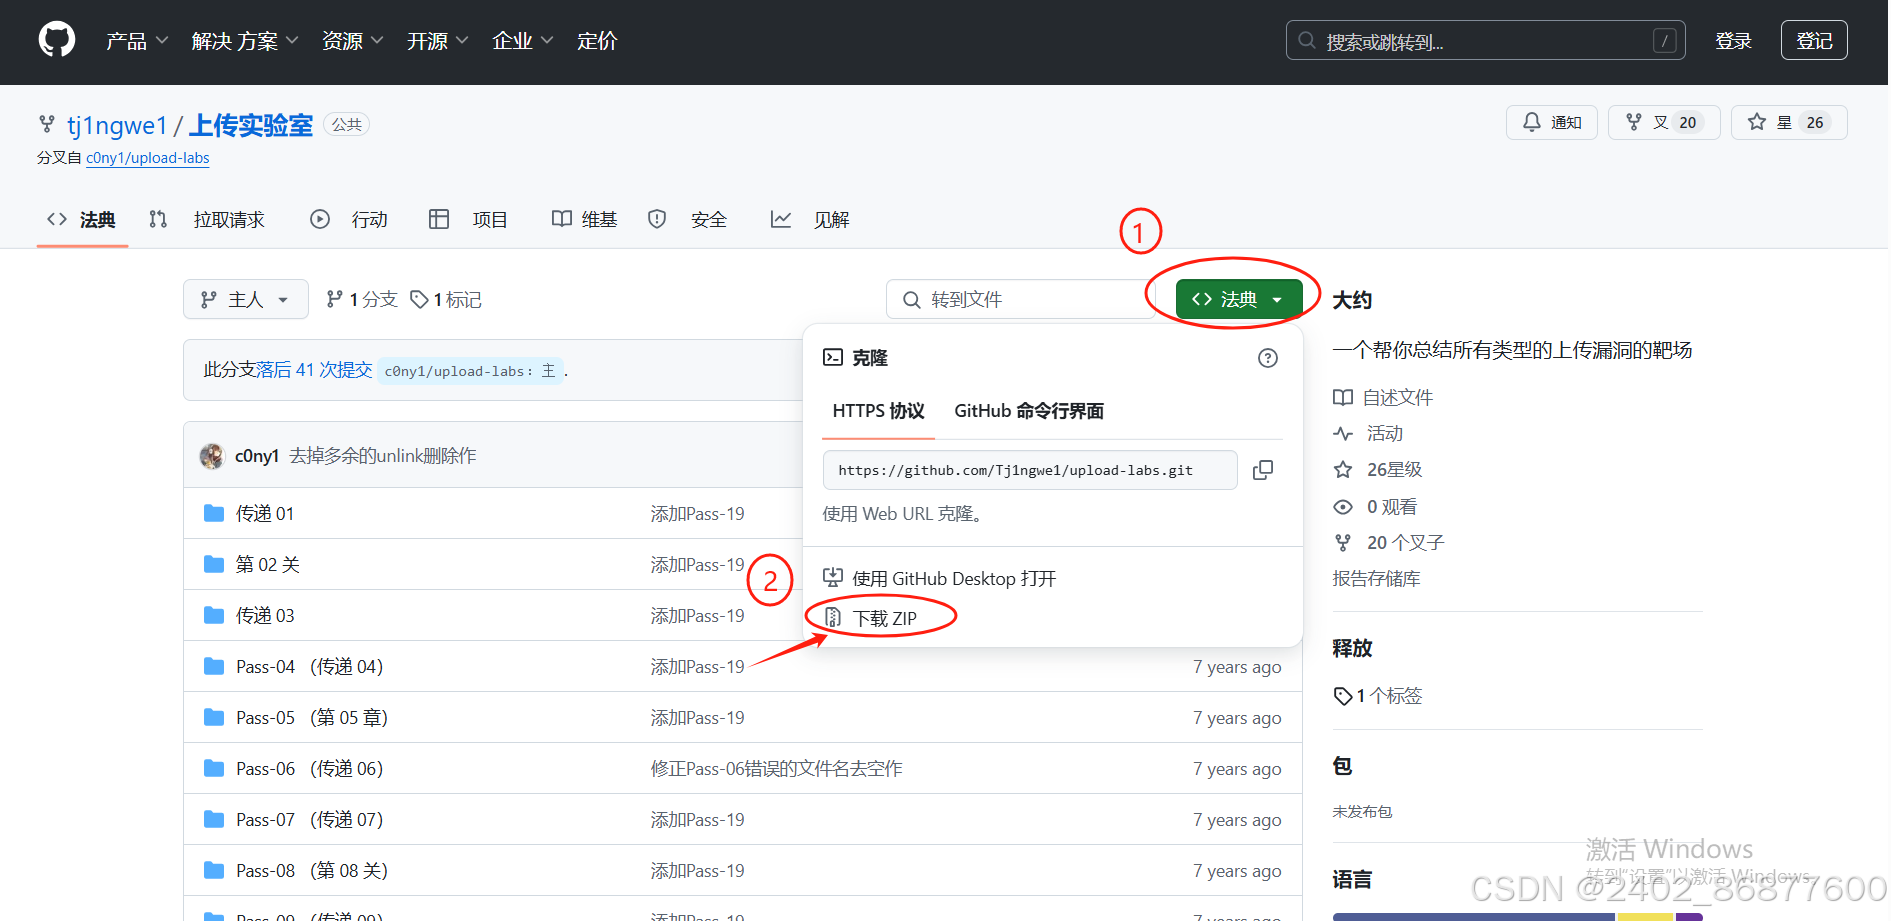
Task: Click the GitHub logo
Action: (56, 39)
